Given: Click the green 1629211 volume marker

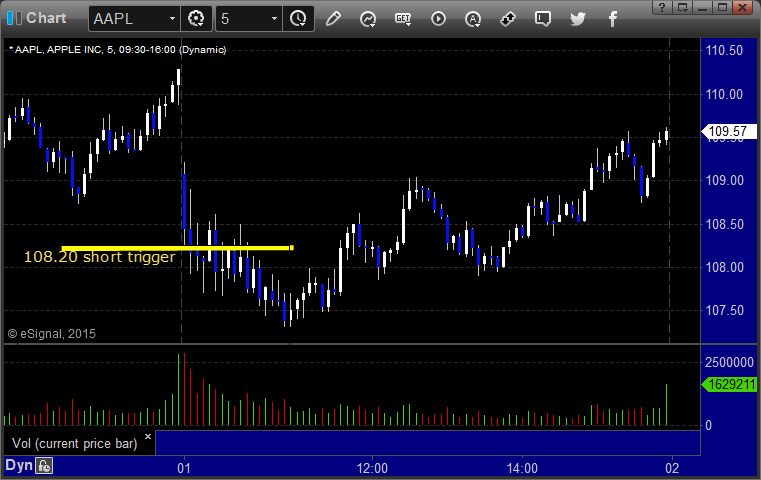Looking at the screenshot, I should coord(729,385).
